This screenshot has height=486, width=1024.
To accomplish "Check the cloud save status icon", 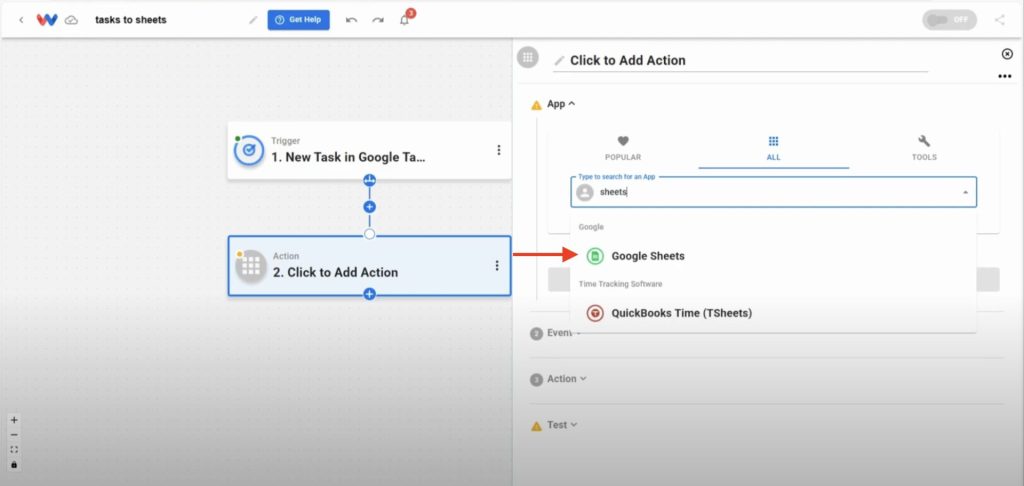I will click(x=71, y=20).
